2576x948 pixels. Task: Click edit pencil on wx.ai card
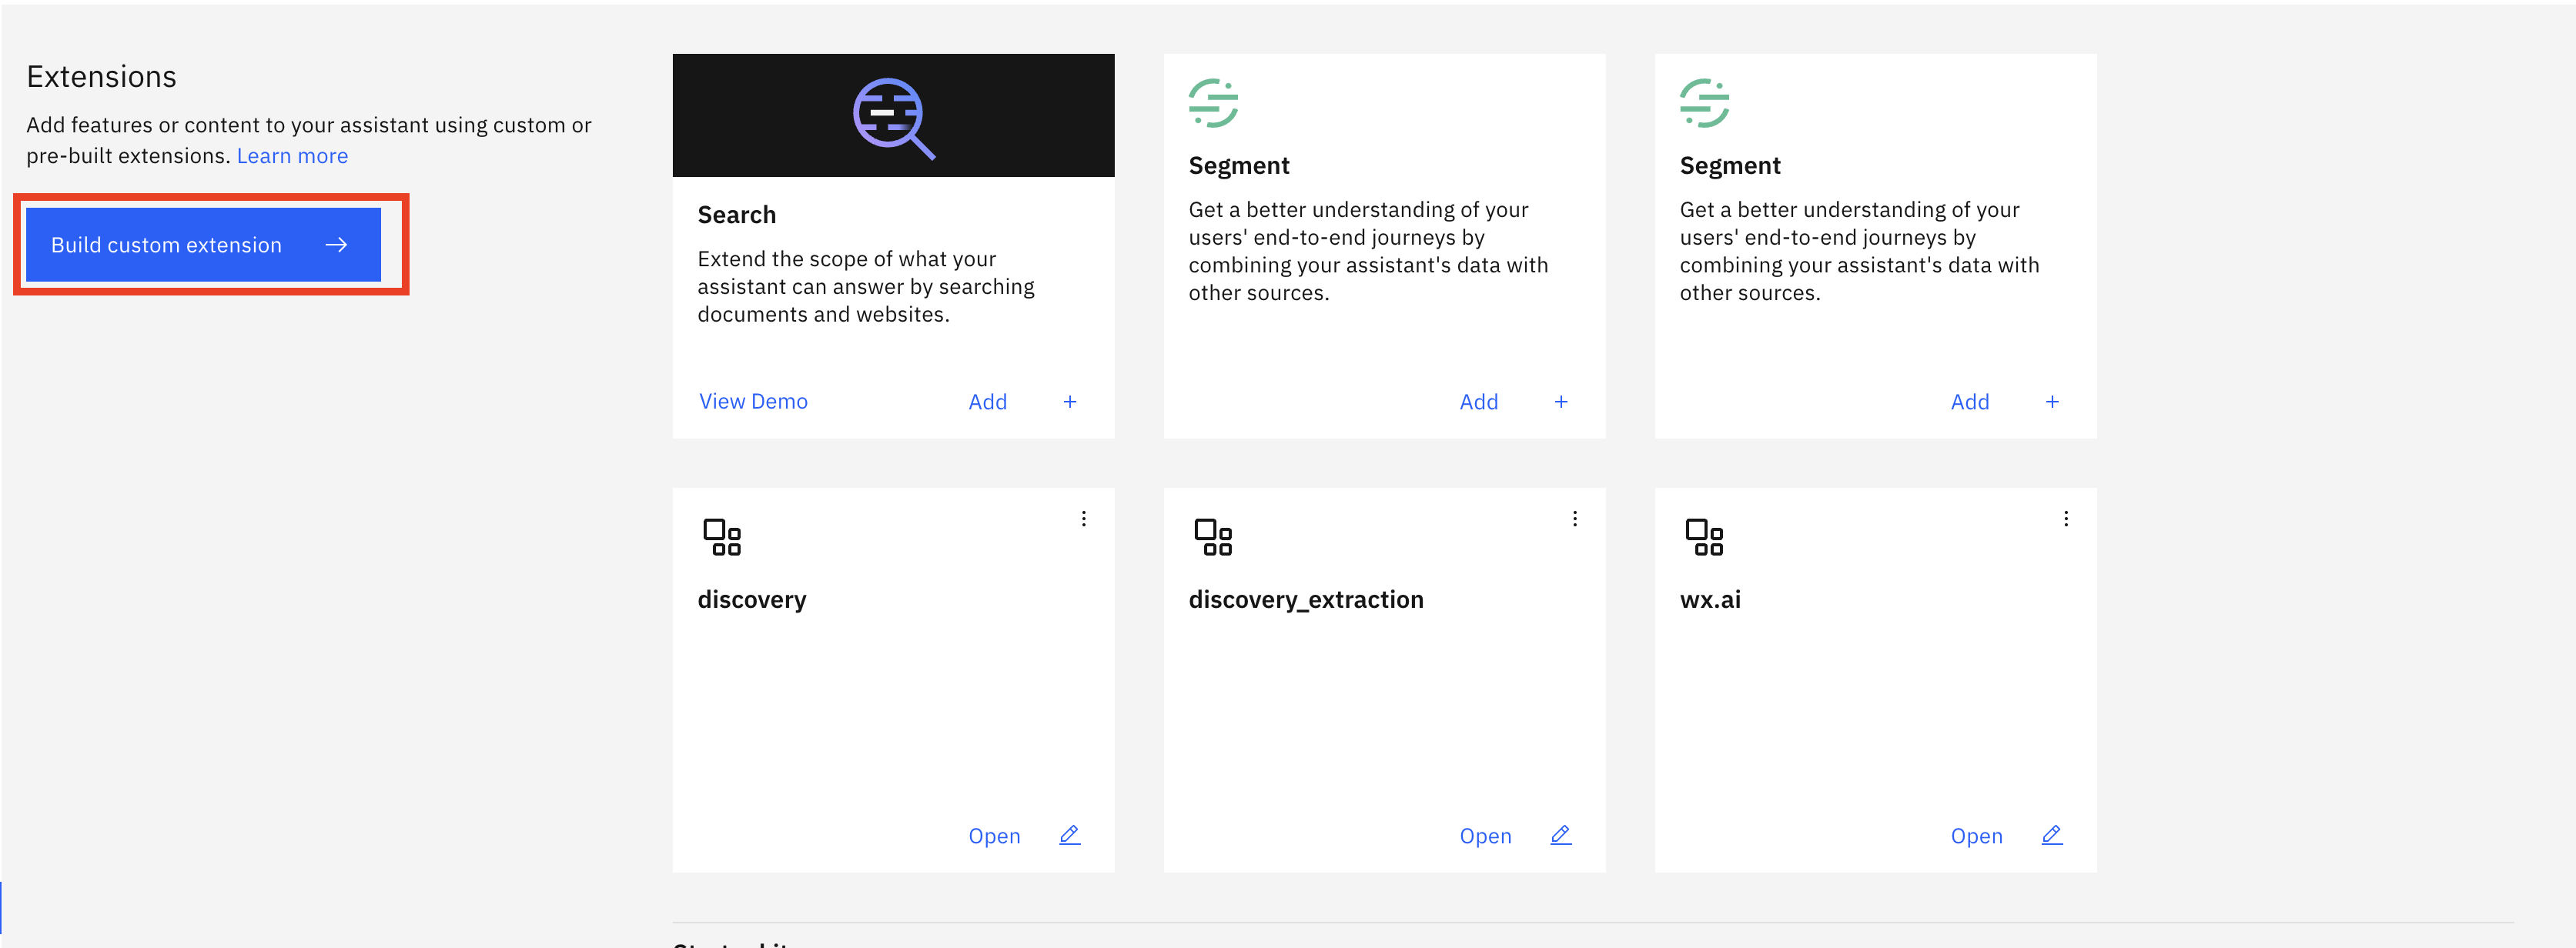click(2052, 835)
